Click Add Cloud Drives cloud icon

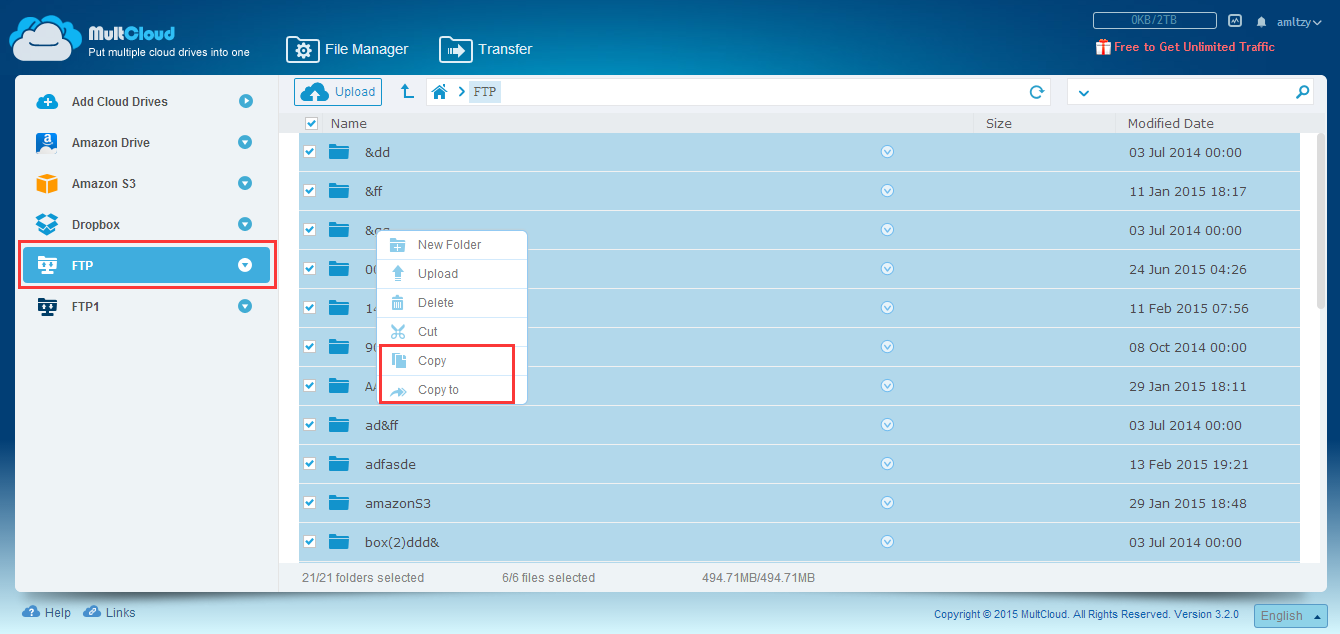click(47, 101)
